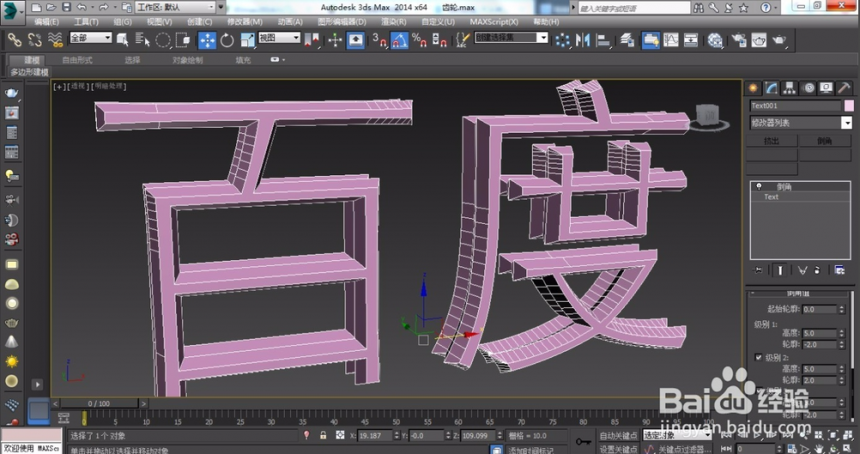Open the 修改器列表 modifier list dropdown
This screenshot has height=454, width=860.
[x=800, y=123]
